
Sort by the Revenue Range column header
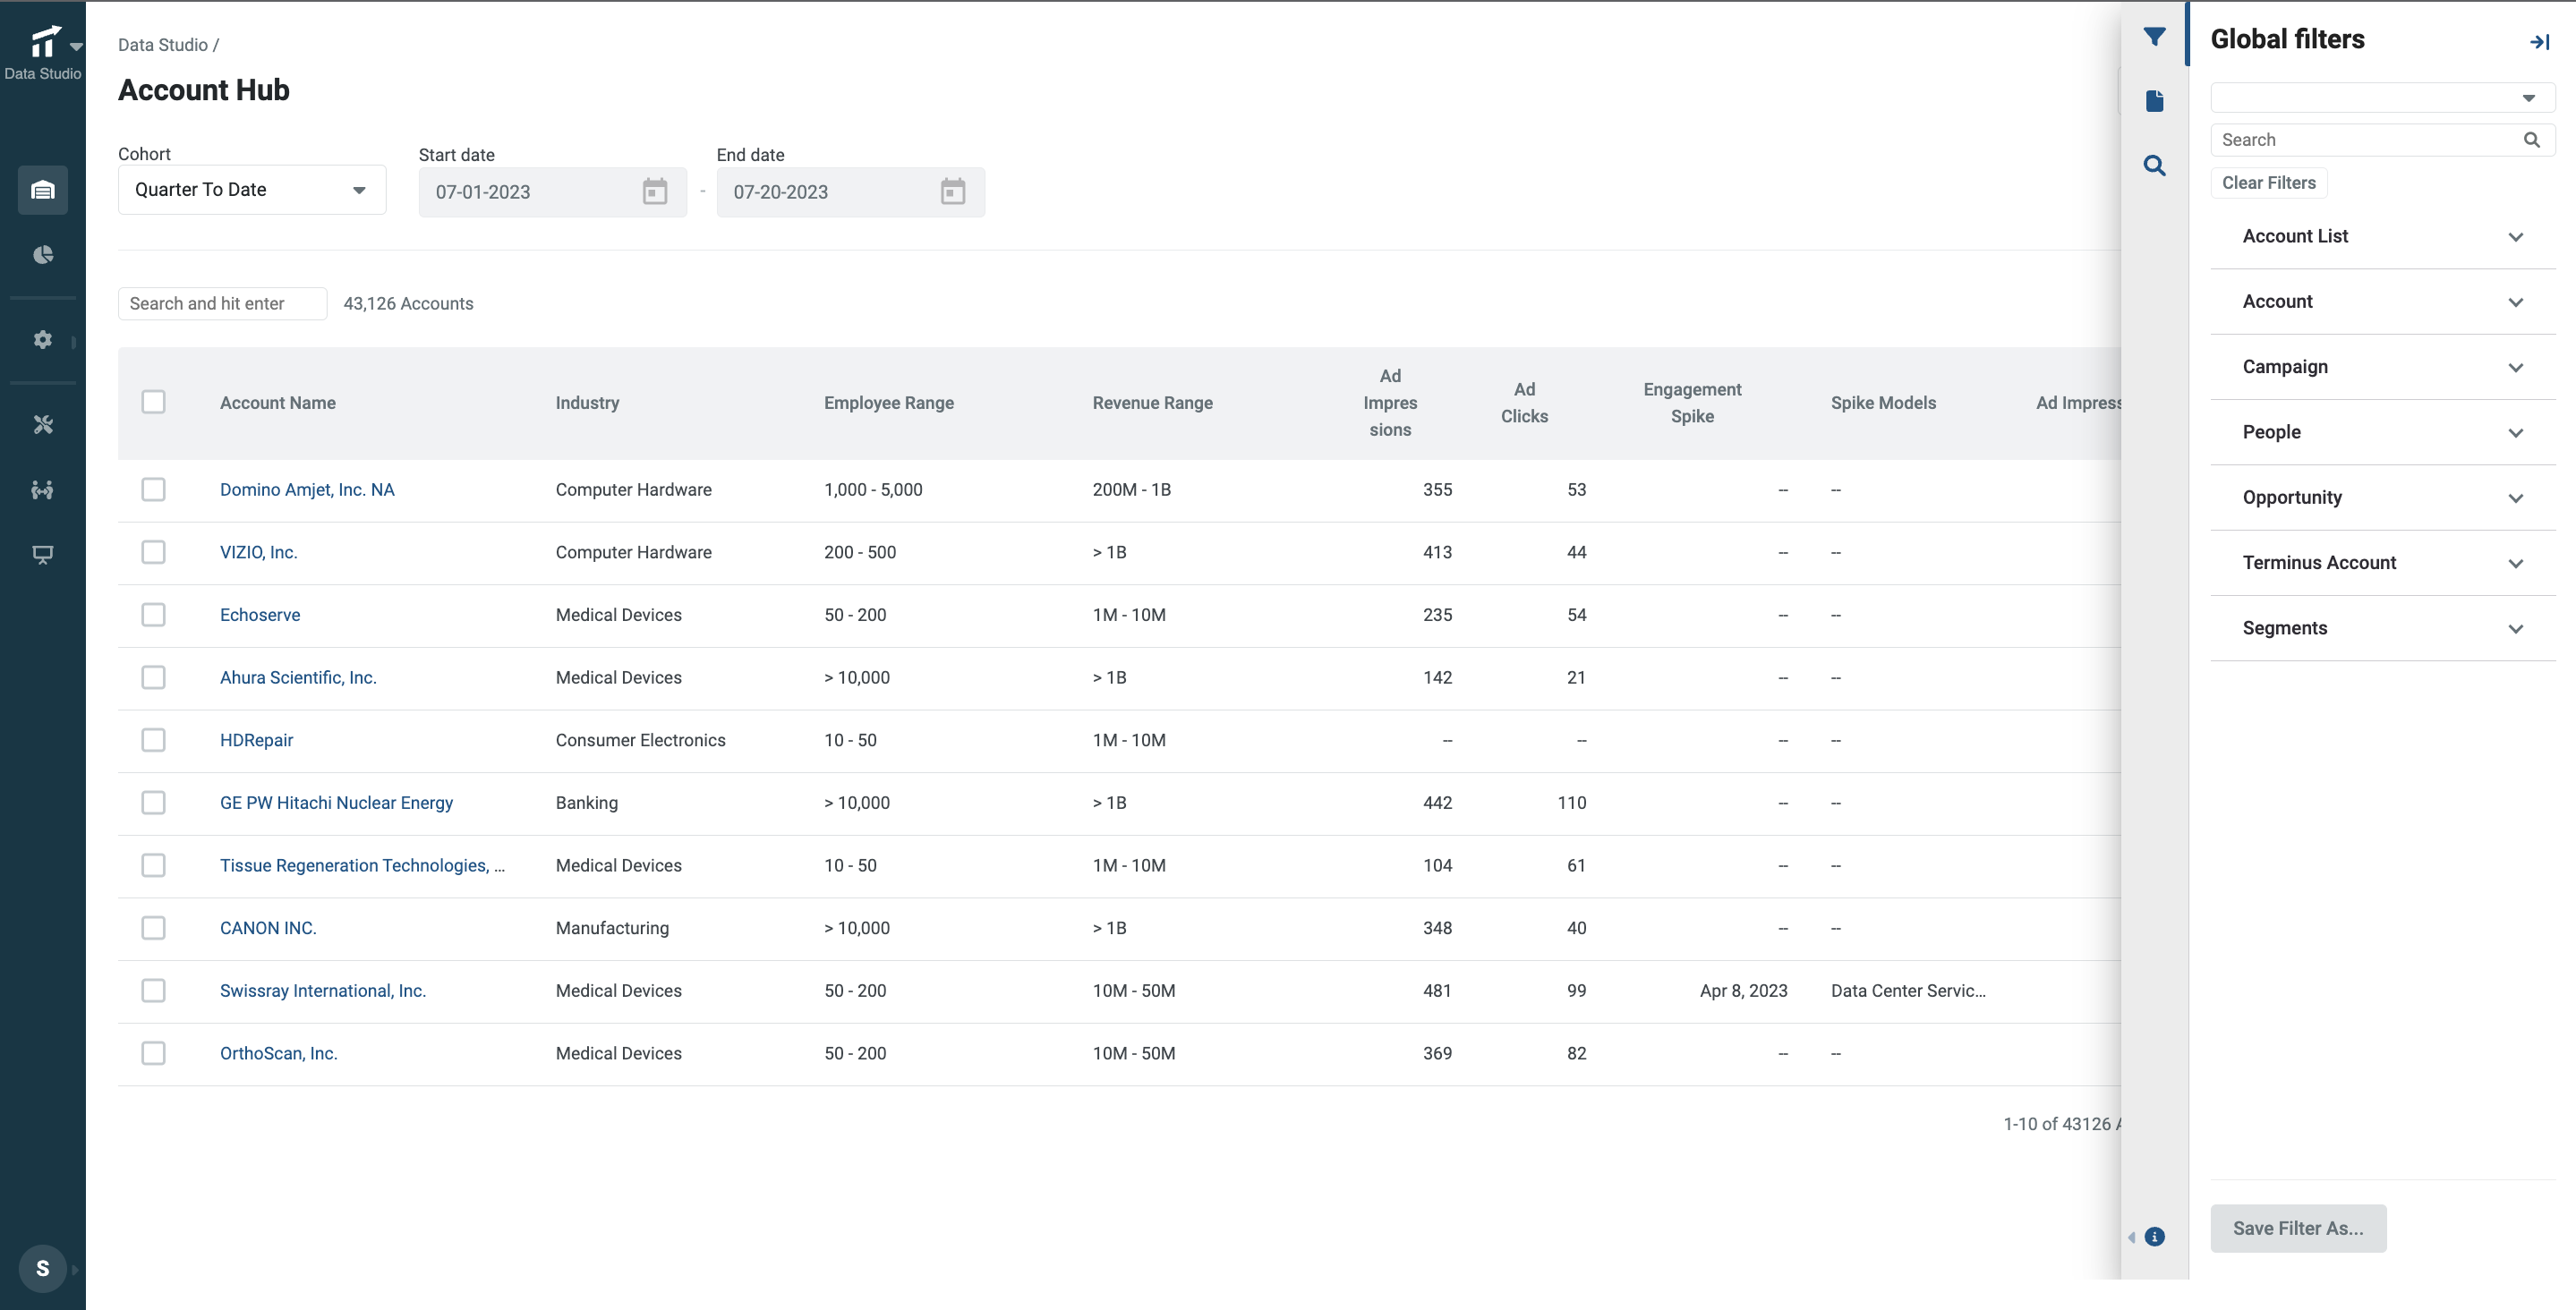(x=1152, y=403)
